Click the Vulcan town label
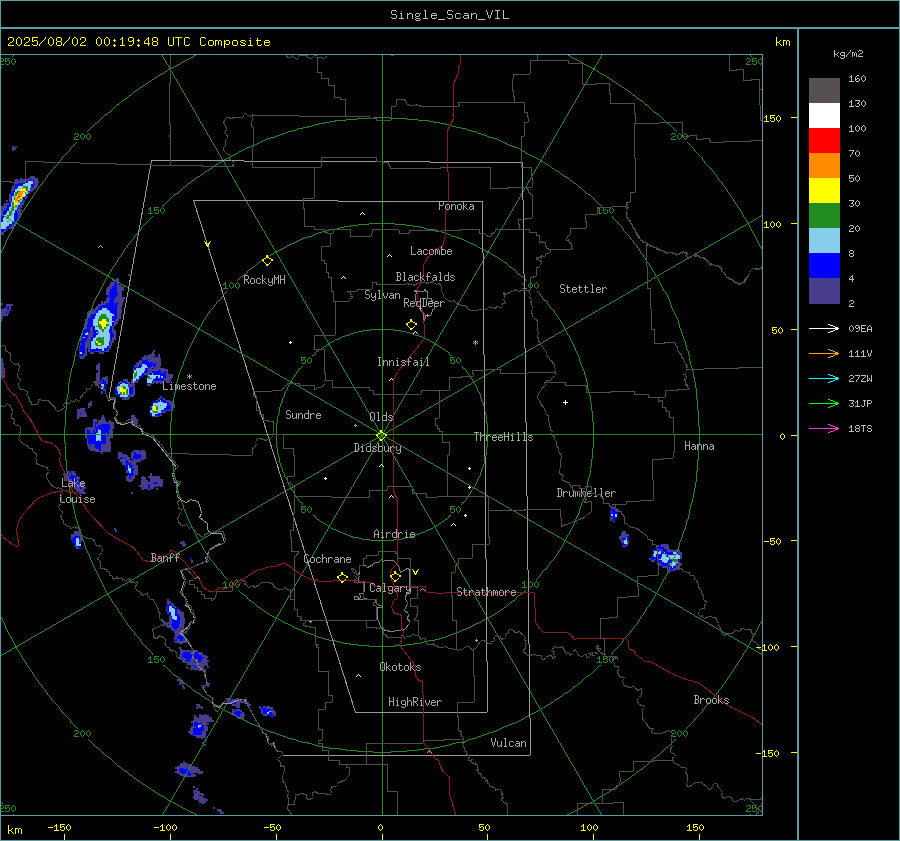 508,743
